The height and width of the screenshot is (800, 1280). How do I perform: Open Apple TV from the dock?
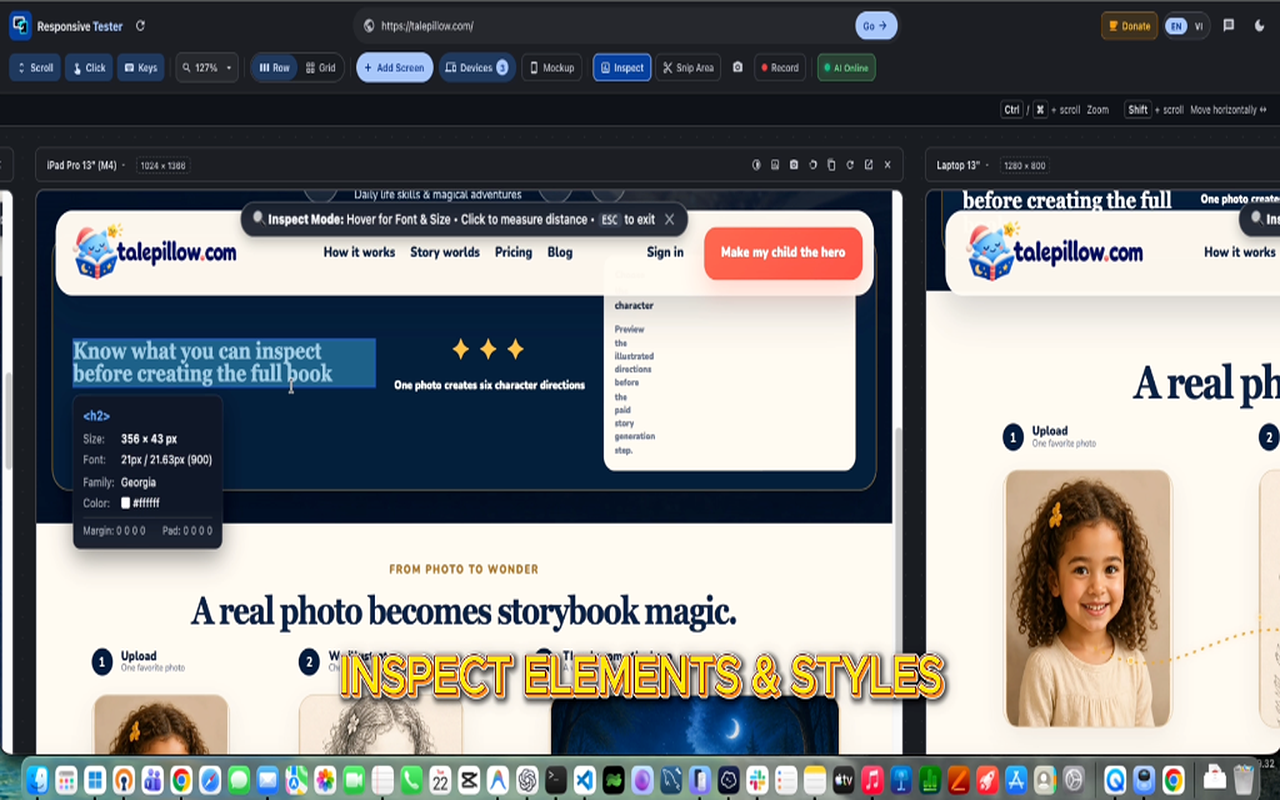(x=844, y=779)
